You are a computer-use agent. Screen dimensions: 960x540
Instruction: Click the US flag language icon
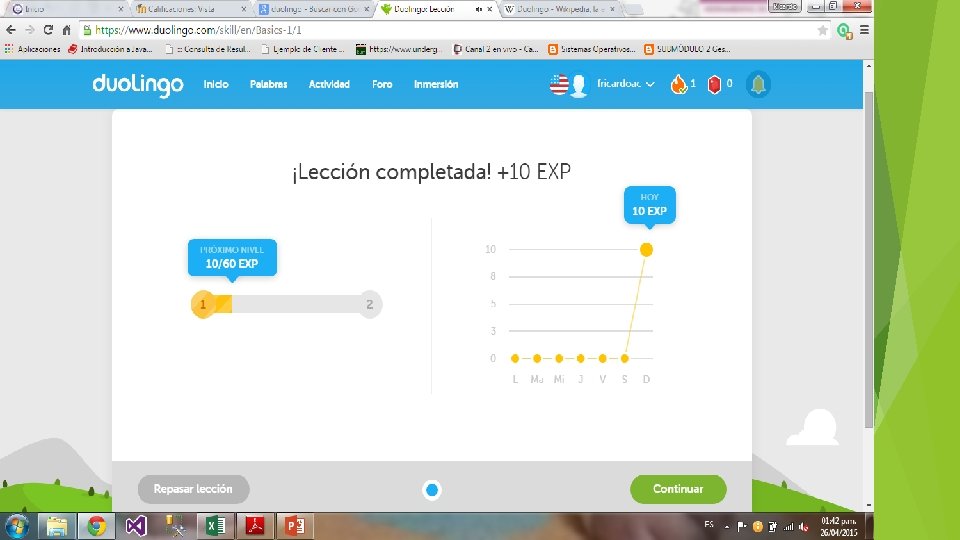click(558, 84)
